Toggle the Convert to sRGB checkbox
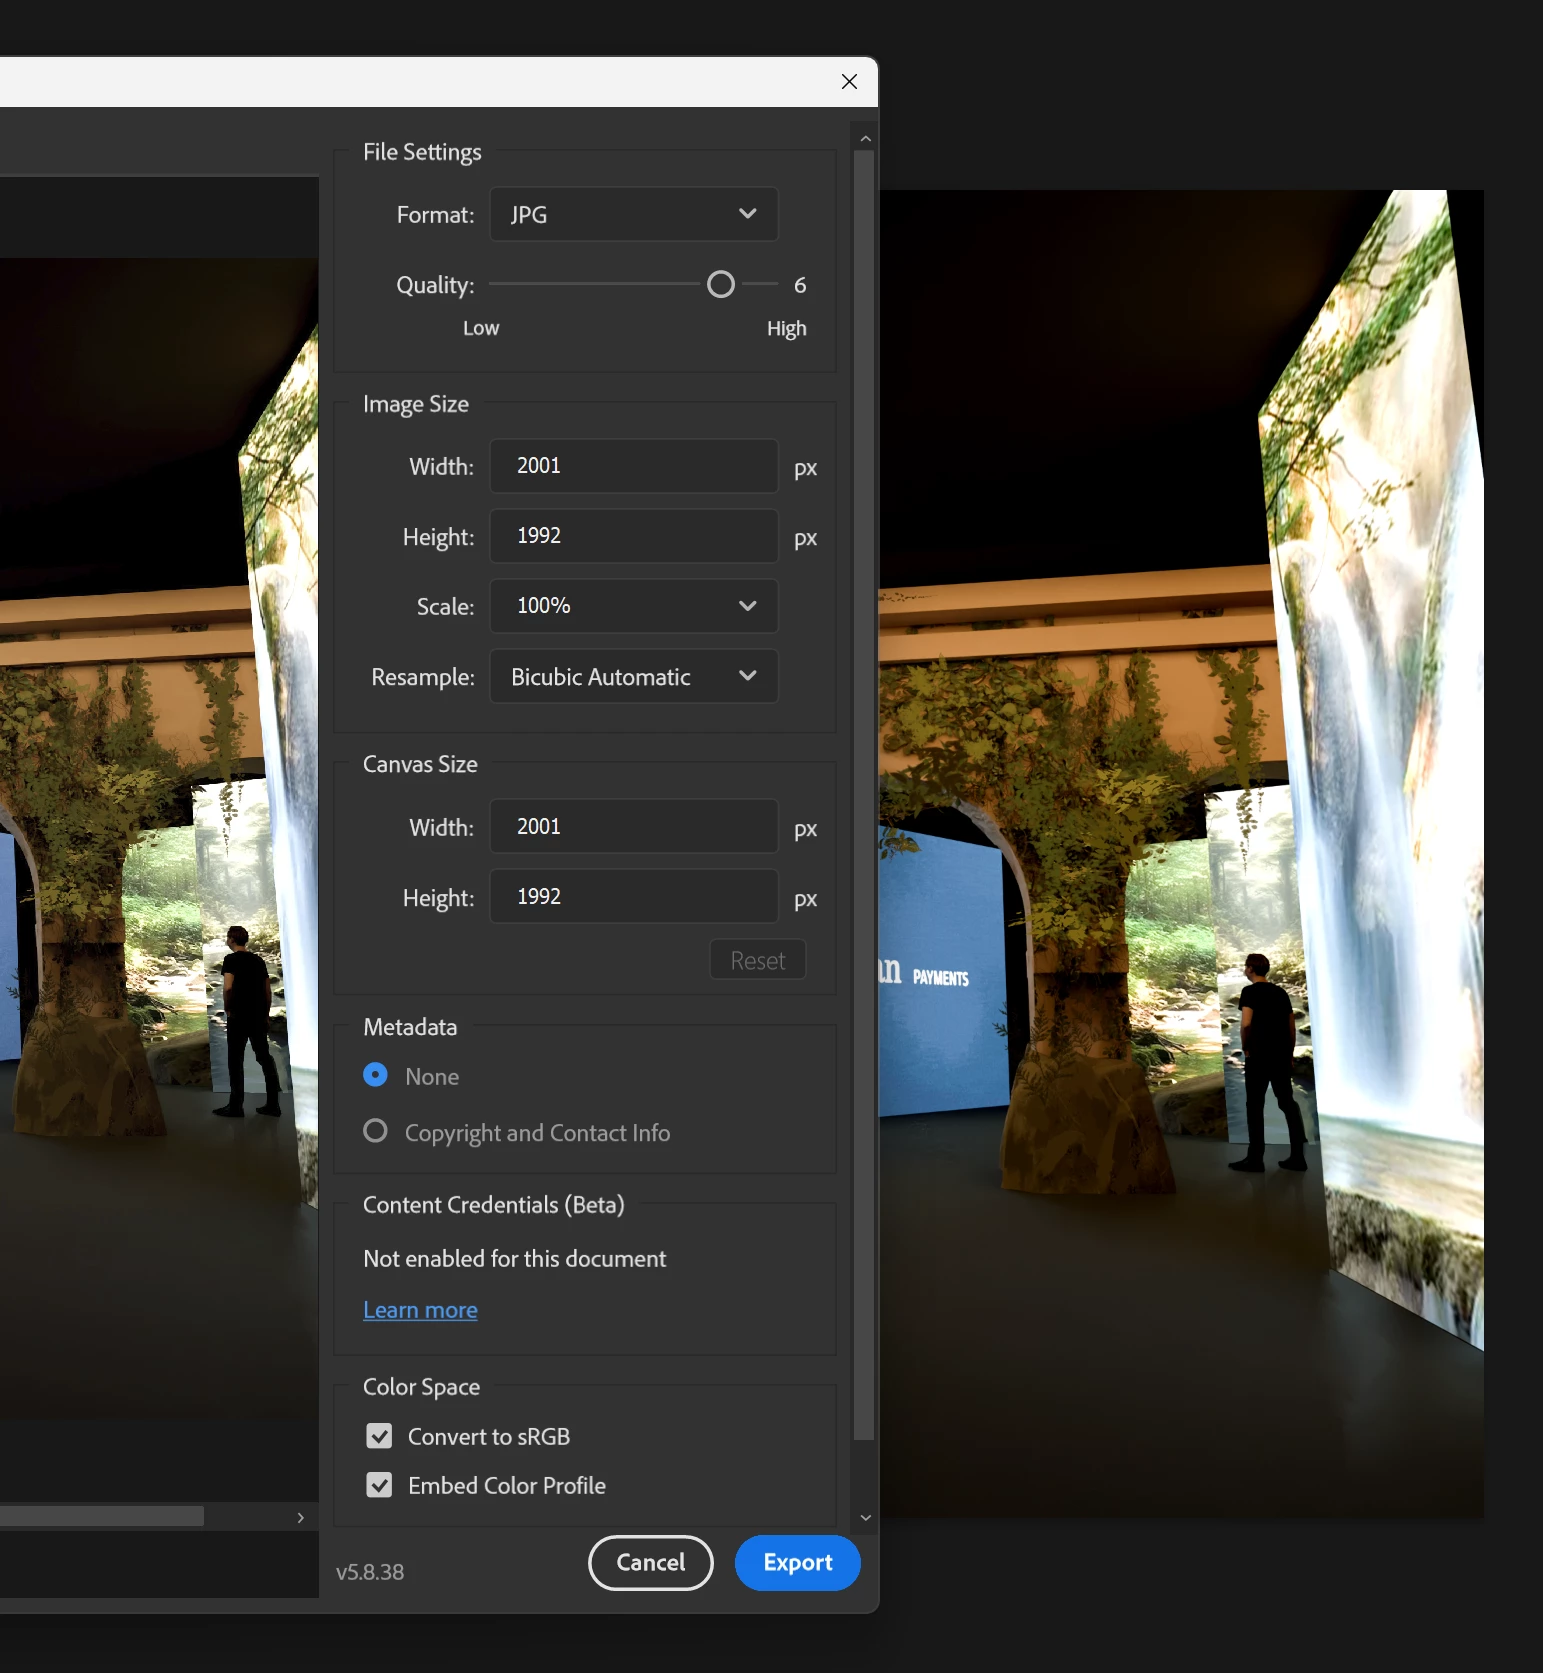The height and width of the screenshot is (1673, 1543). 379,1436
